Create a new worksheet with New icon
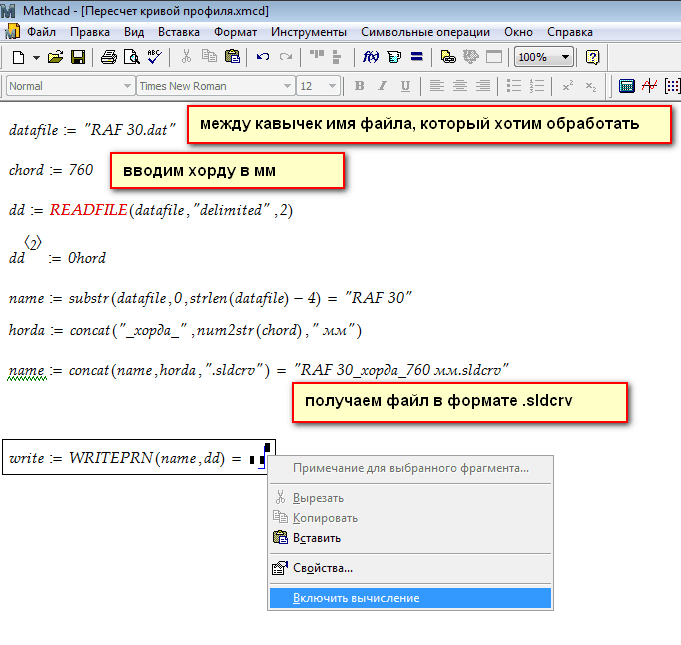The width and height of the screenshot is (681, 645). coord(18,57)
